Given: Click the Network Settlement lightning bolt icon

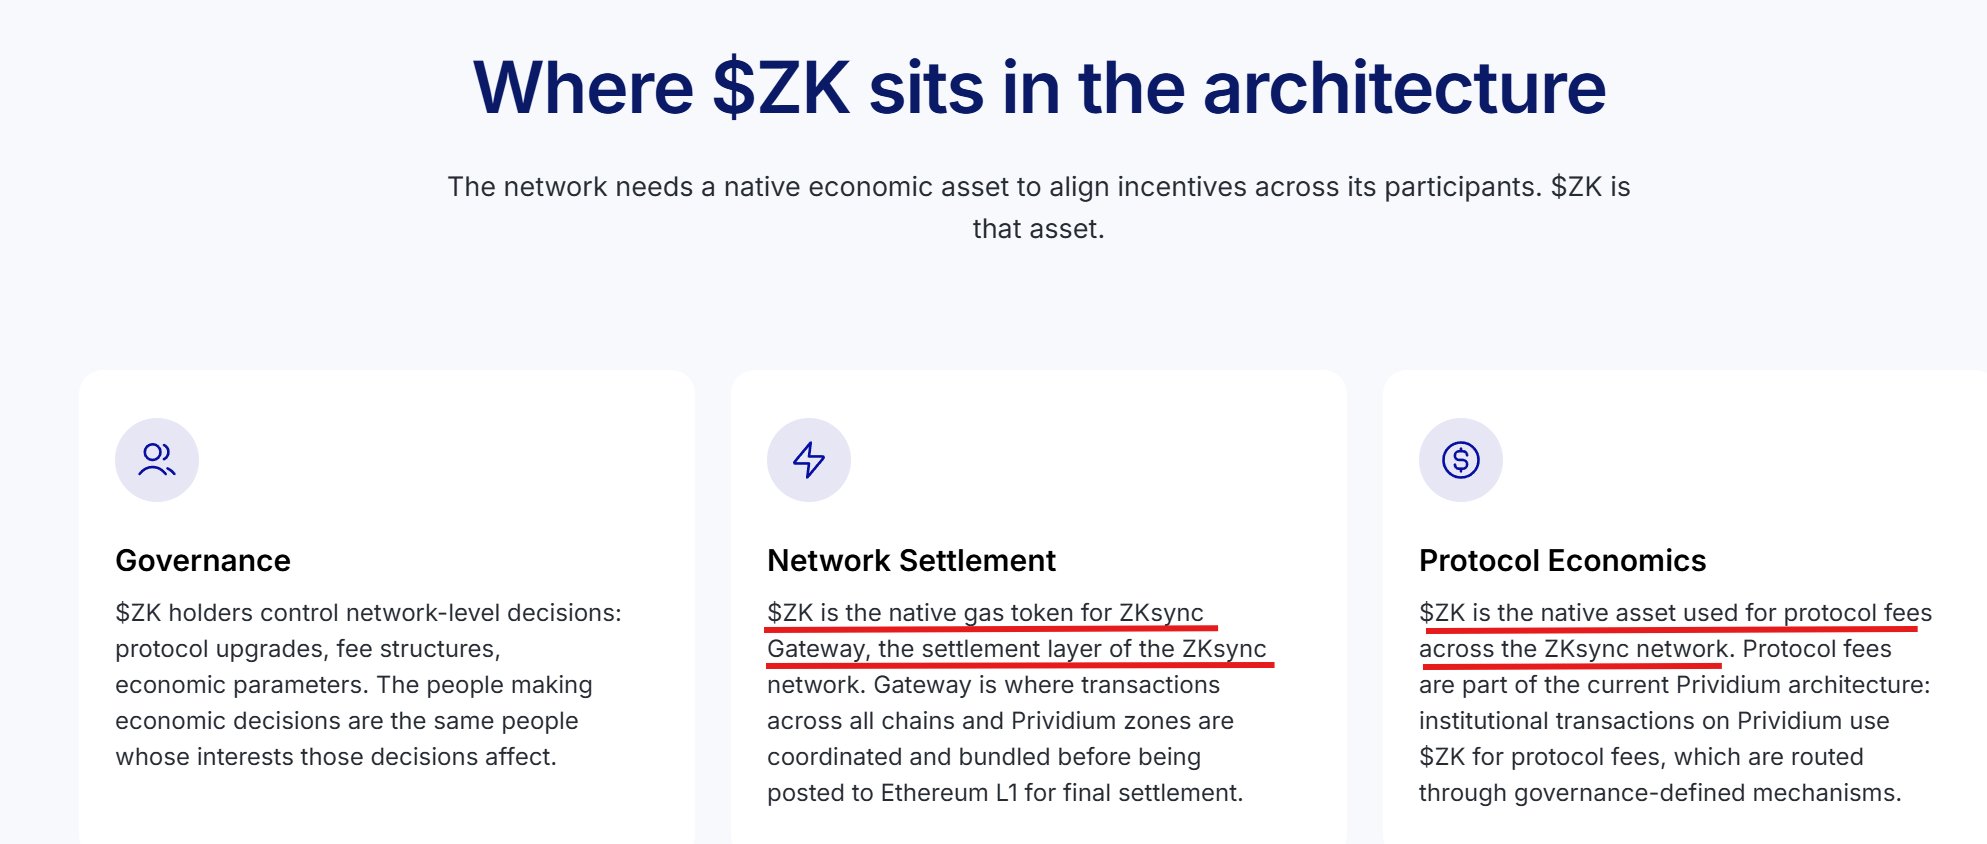Looking at the screenshot, I should coord(809,460).
